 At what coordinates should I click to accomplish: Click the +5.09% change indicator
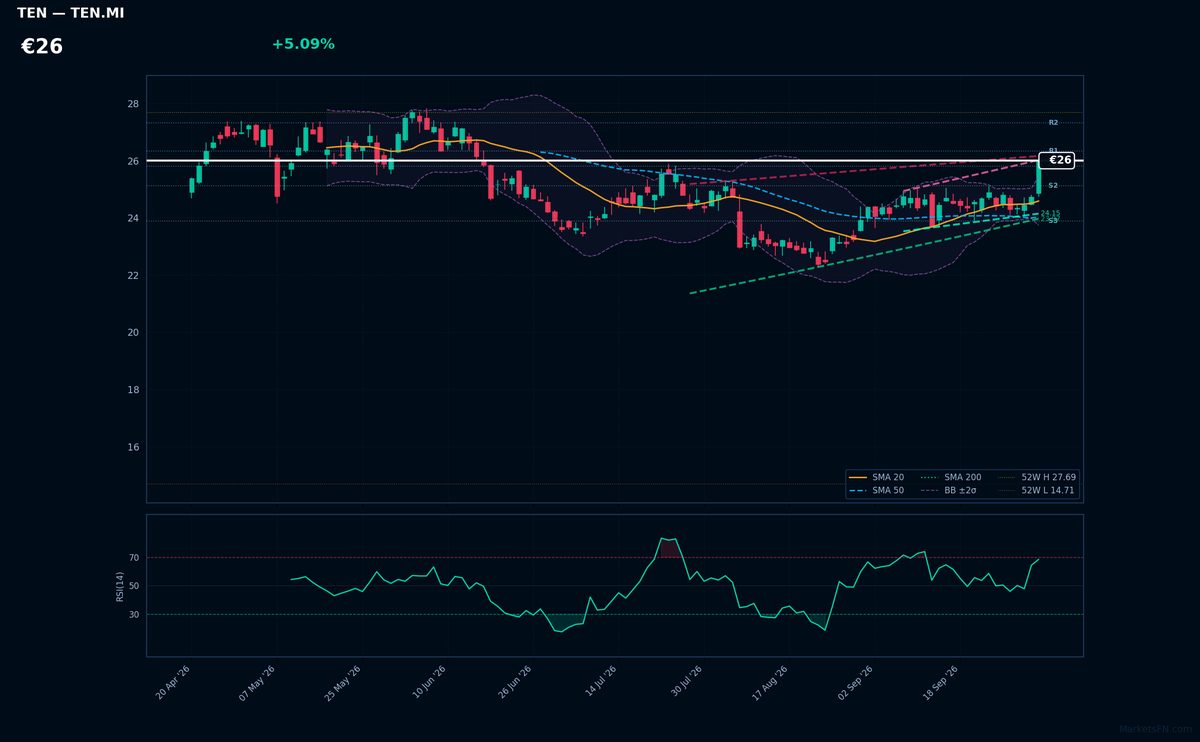click(303, 44)
